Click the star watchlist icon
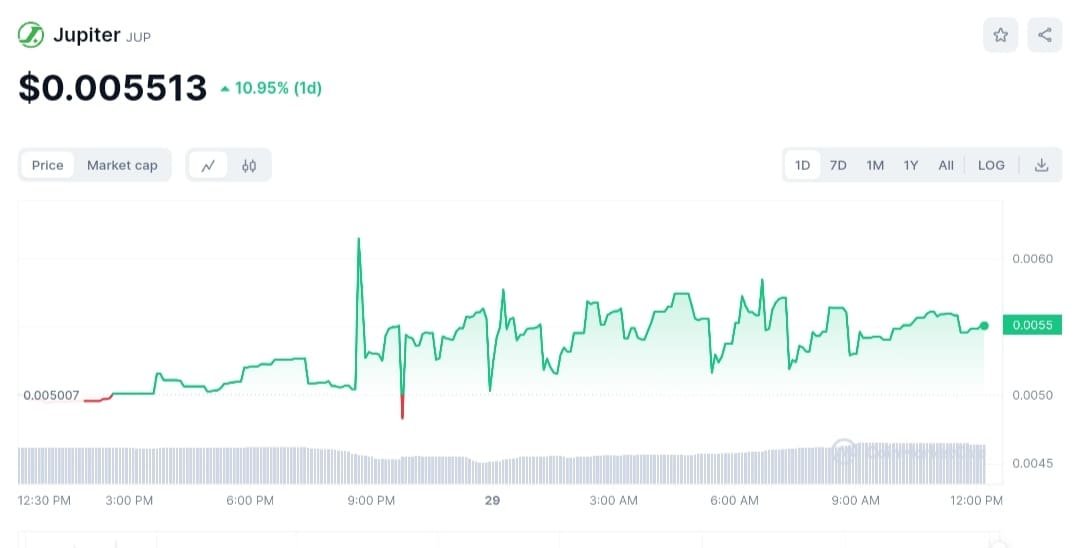 pos(1001,35)
